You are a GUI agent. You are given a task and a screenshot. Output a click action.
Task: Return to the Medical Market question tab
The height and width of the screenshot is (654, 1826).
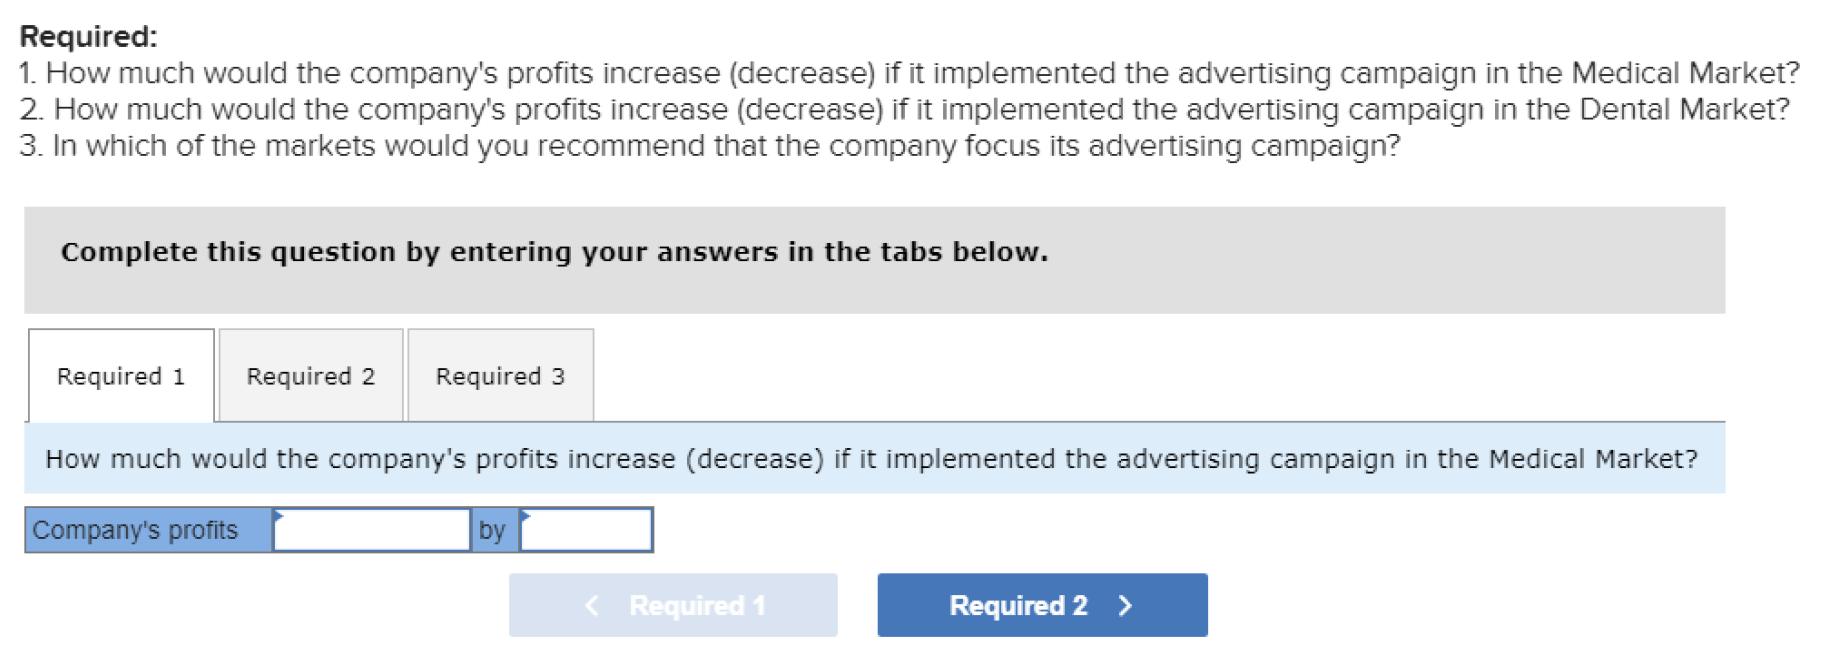click(x=120, y=375)
